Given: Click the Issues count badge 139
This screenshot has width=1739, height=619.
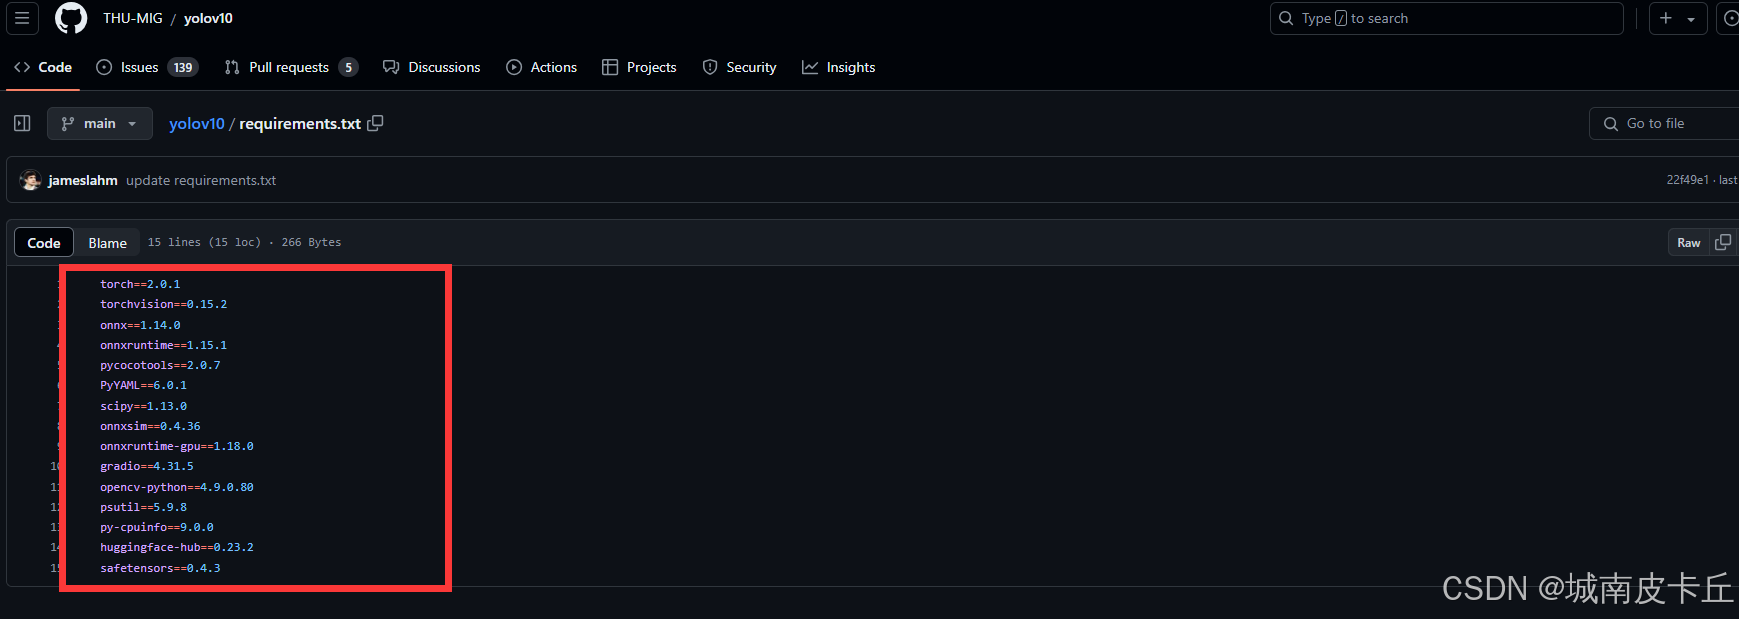Looking at the screenshot, I should coord(183,67).
